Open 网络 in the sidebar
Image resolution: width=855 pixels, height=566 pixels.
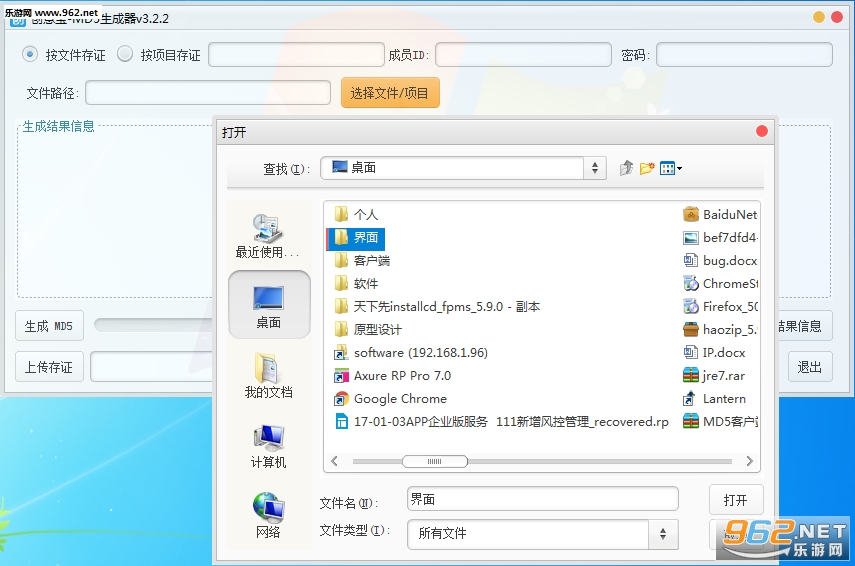[x=268, y=515]
